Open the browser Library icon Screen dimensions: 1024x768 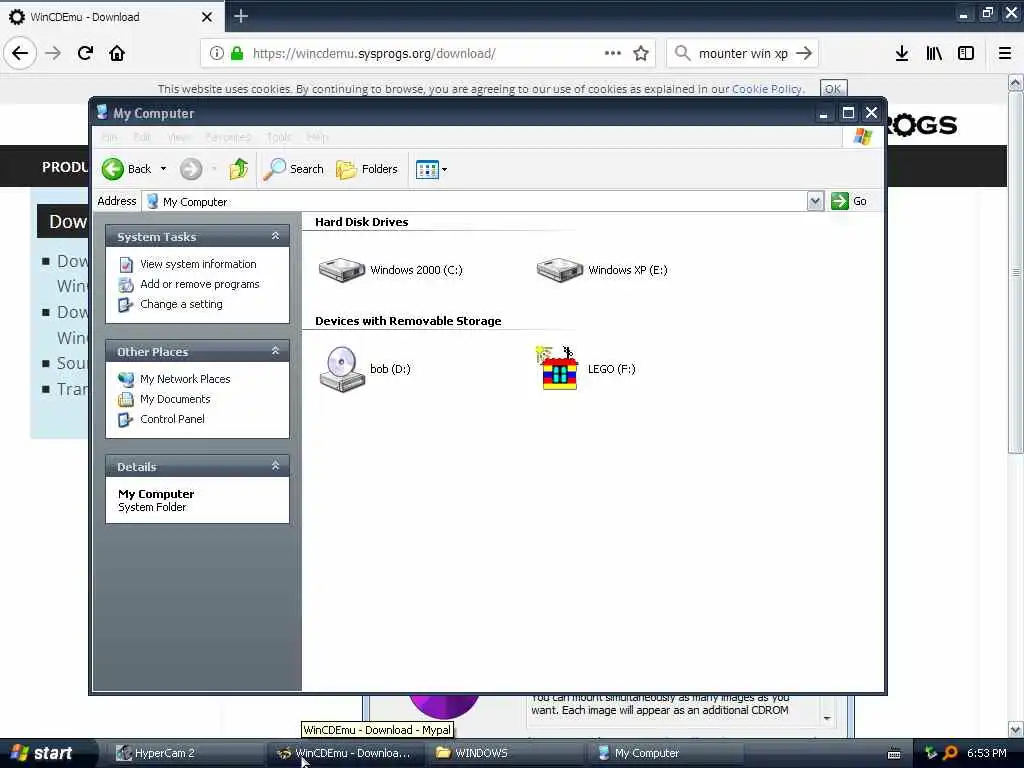pos(934,54)
